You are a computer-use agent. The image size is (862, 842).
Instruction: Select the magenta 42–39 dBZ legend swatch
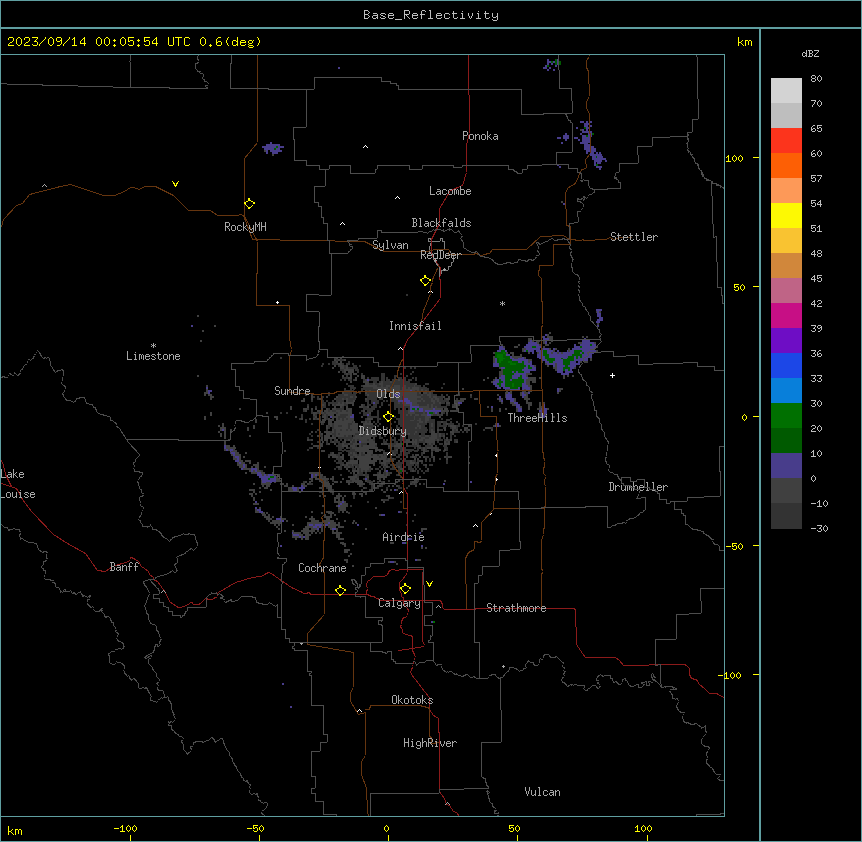pos(786,315)
